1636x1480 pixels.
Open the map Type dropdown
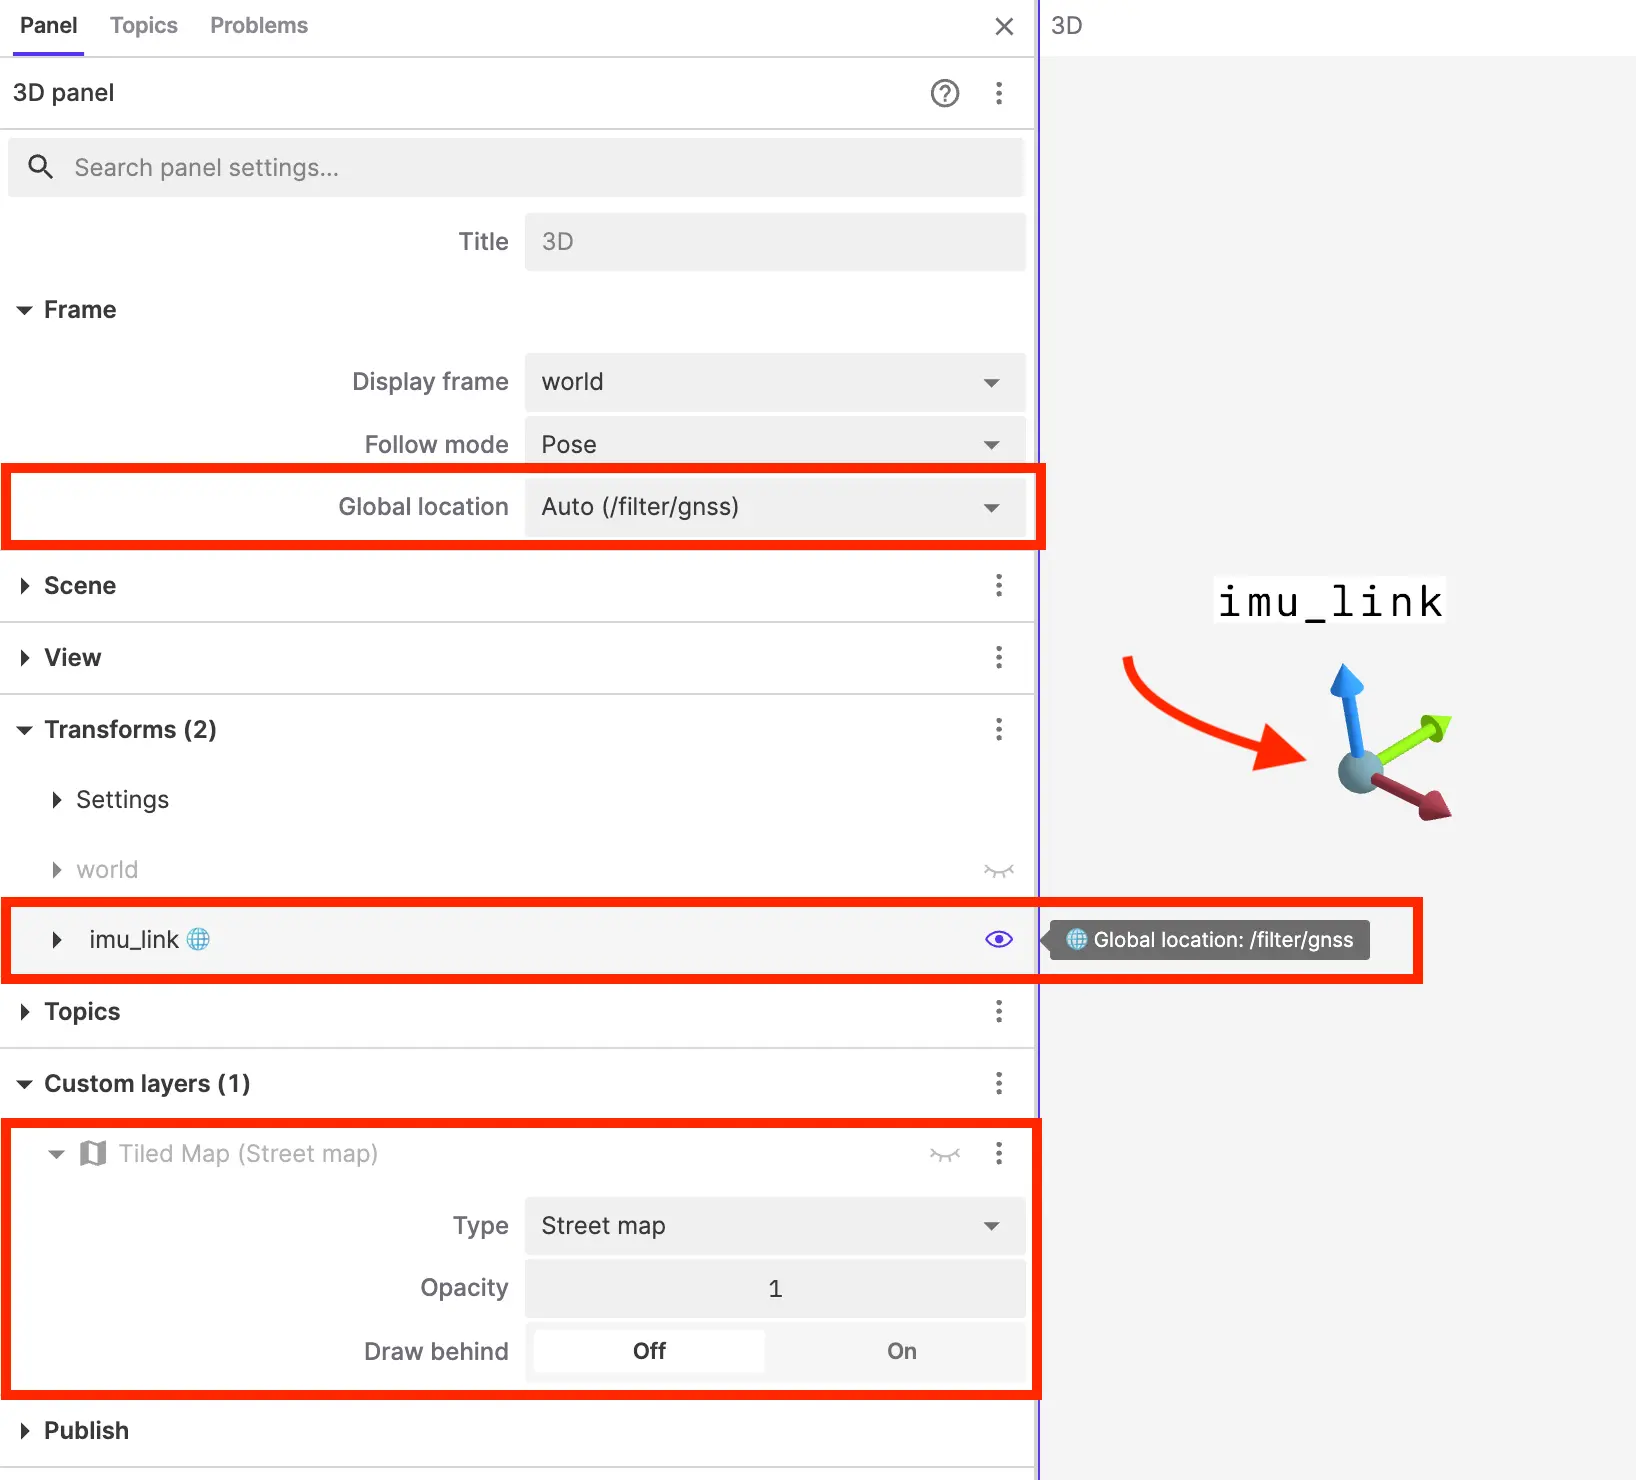[774, 1226]
